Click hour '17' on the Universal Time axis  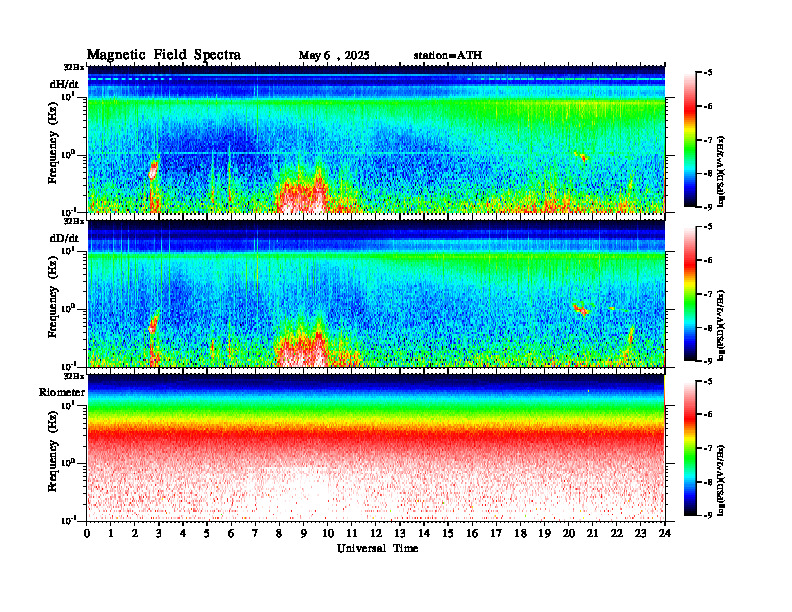click(496, 534)
